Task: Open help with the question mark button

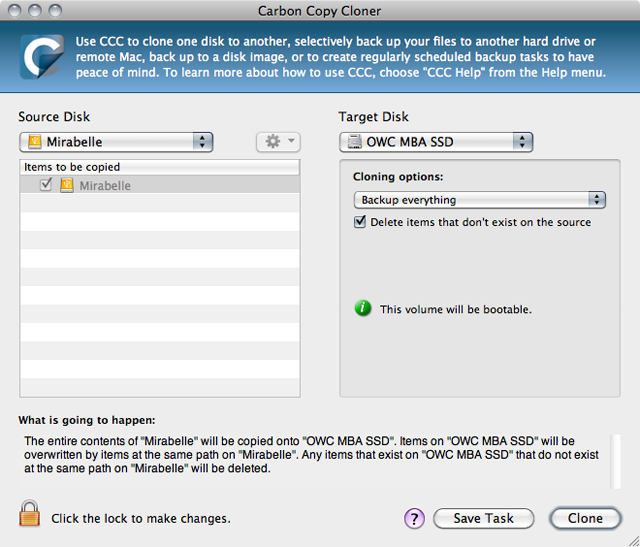Action: pos(414,518)
